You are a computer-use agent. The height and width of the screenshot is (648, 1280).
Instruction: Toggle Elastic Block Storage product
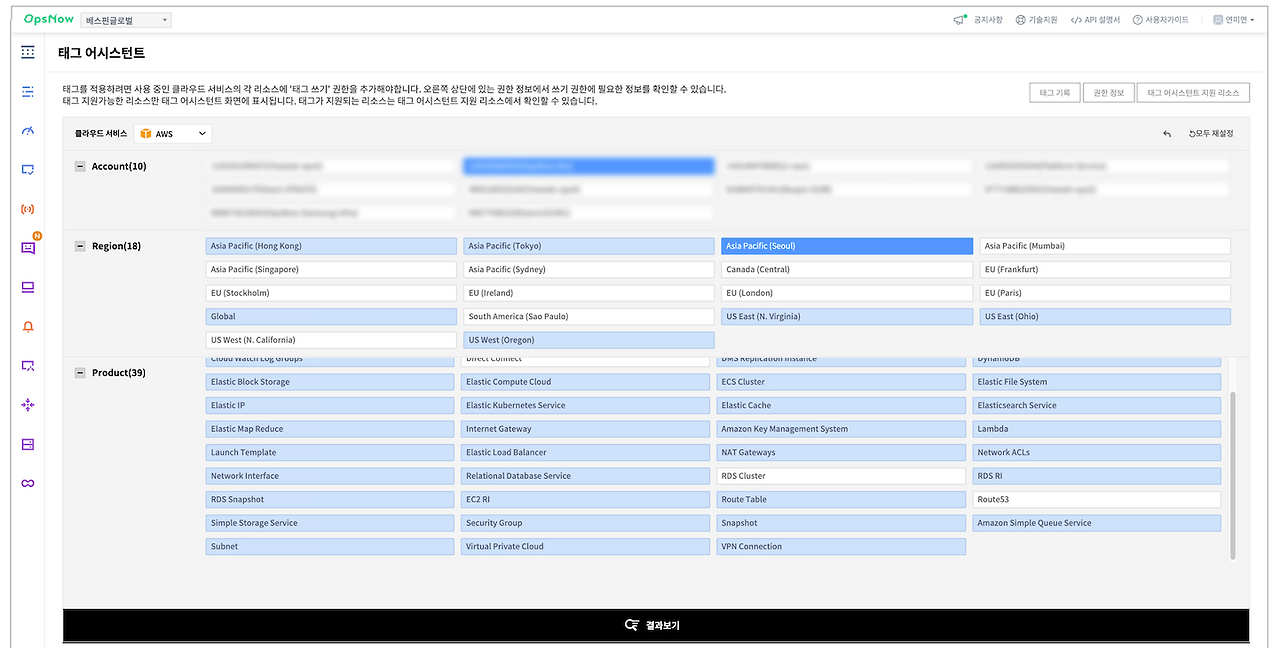coord(330,382)
